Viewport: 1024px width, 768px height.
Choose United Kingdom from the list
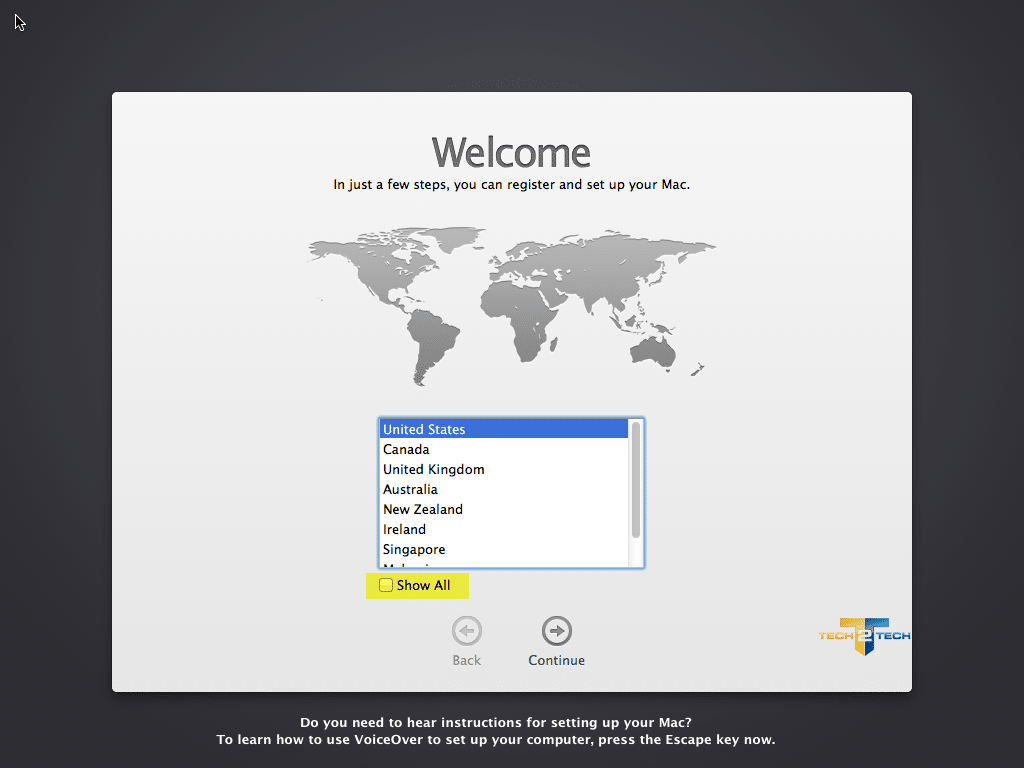(504, 470)
